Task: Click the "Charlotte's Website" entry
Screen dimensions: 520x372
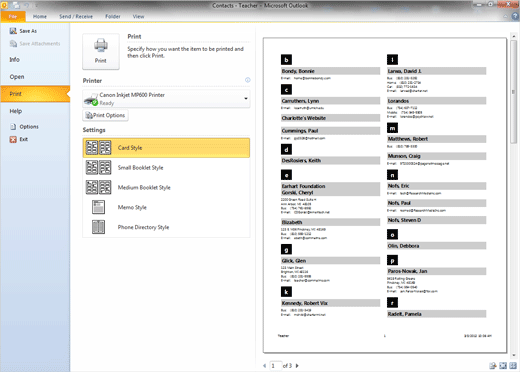Action: click(x=330, y=118)
